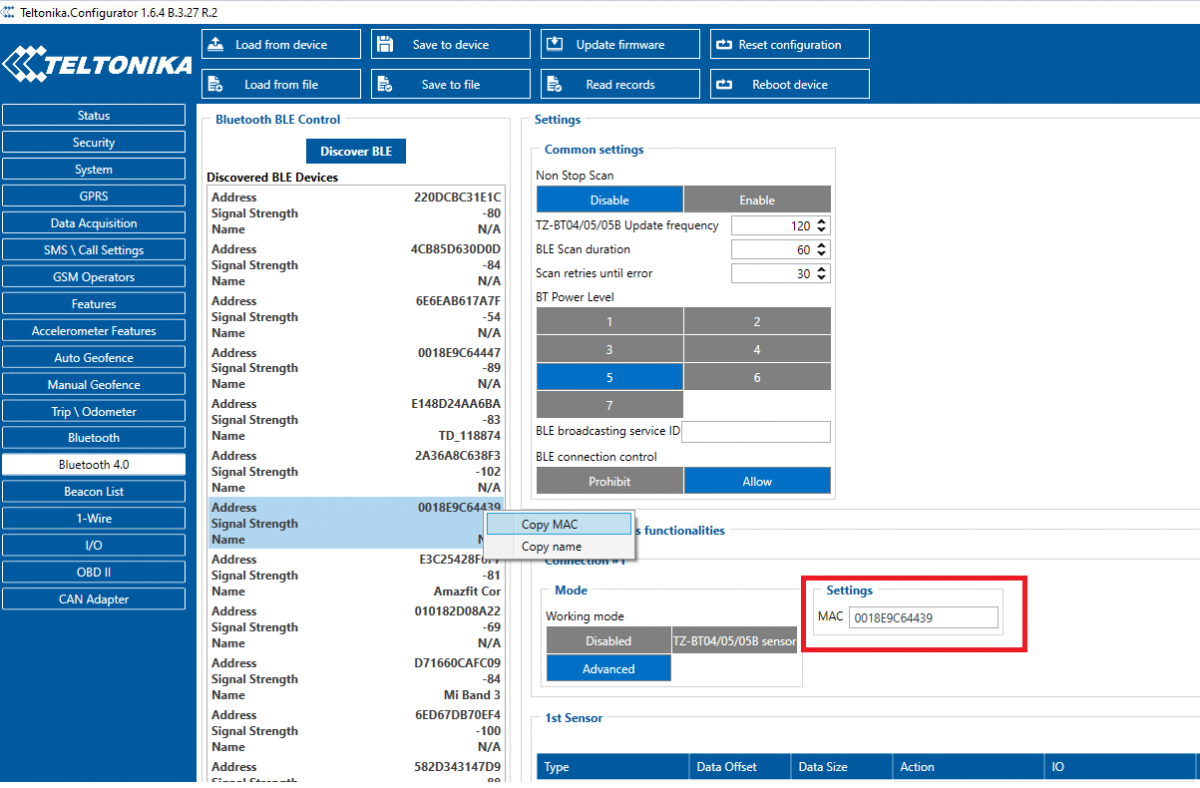Click the Update firmware icon
The width and height of the screenshot is (1200, 788).
tap(555, 45)
